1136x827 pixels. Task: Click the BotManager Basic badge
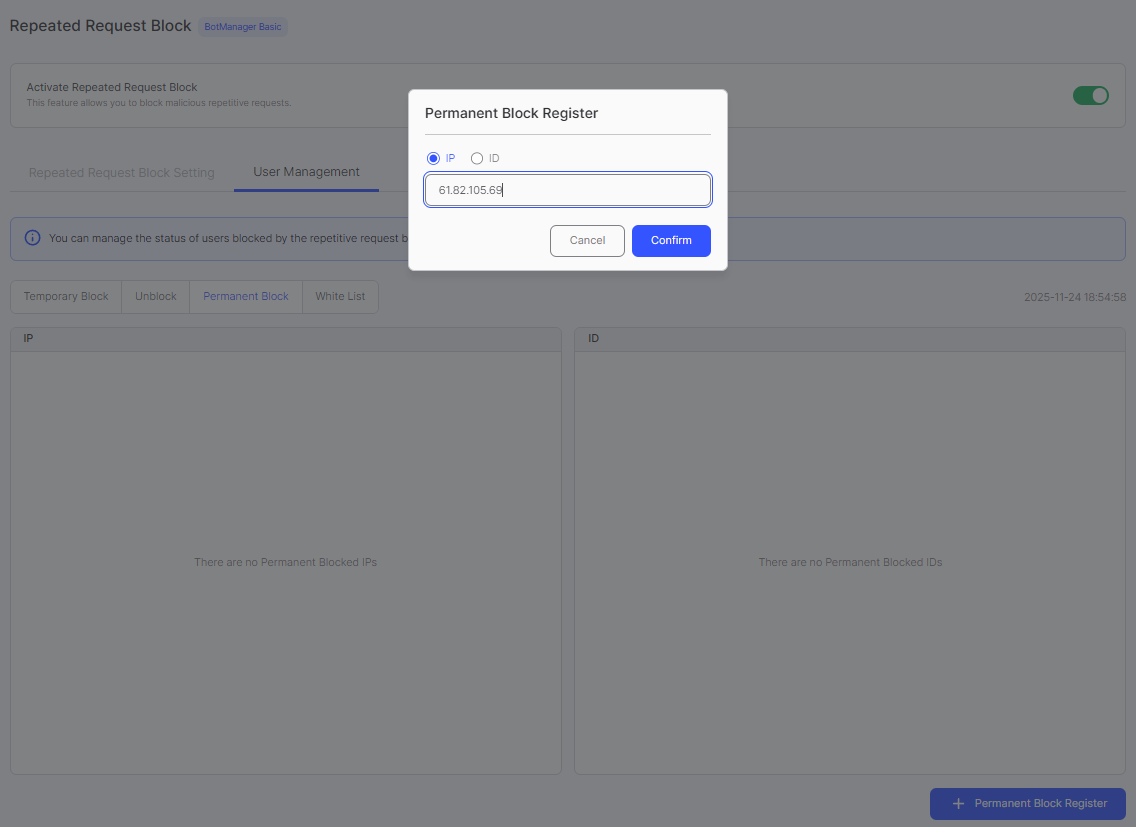243,27
